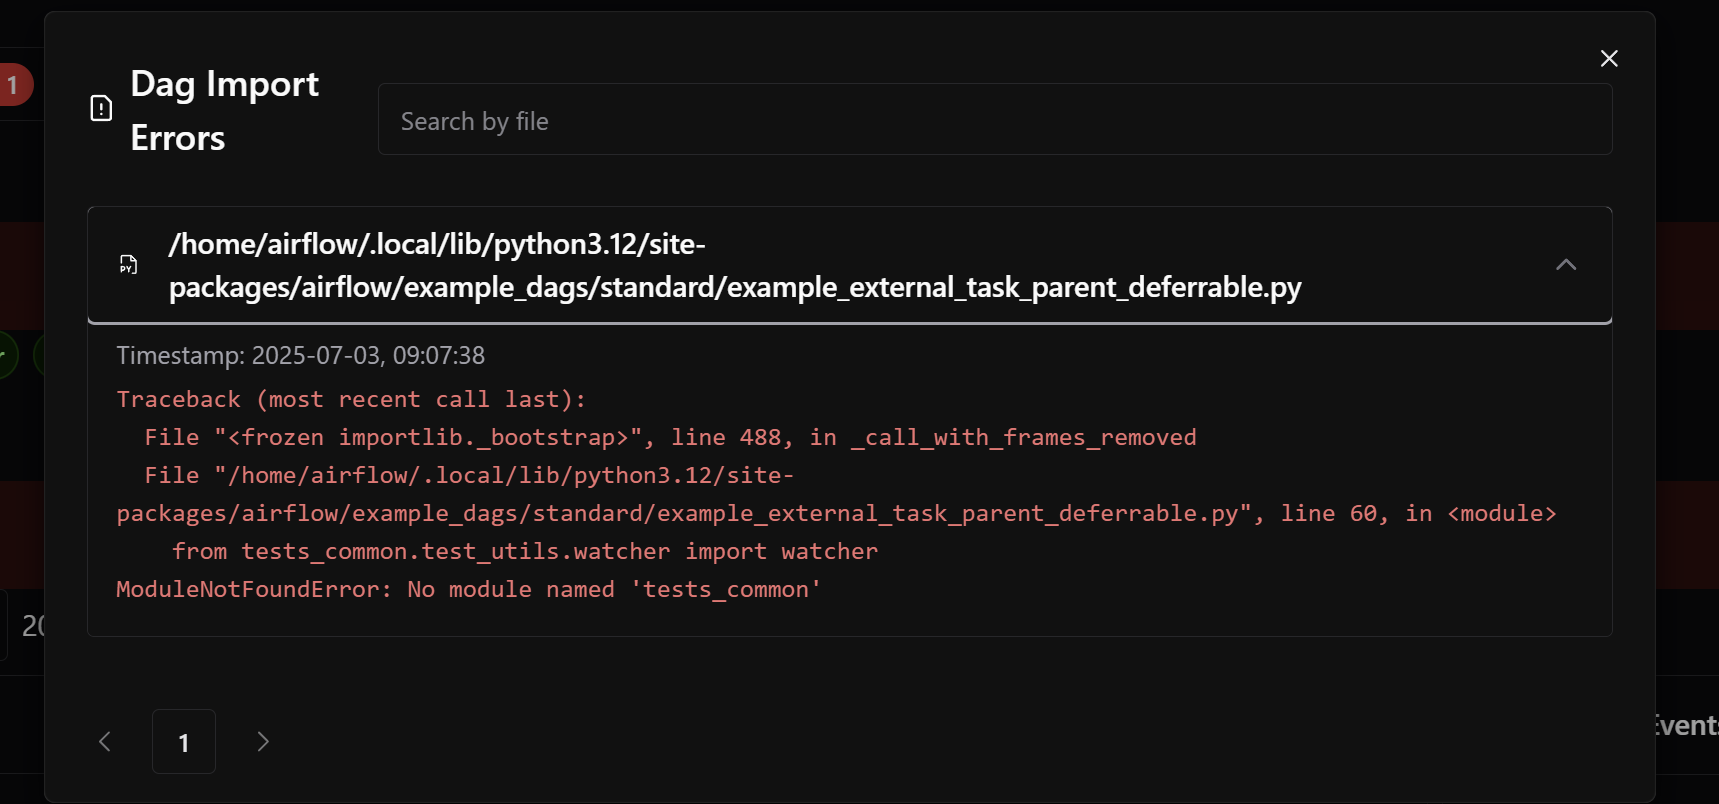Go to the next page of errors

point(263,741)
